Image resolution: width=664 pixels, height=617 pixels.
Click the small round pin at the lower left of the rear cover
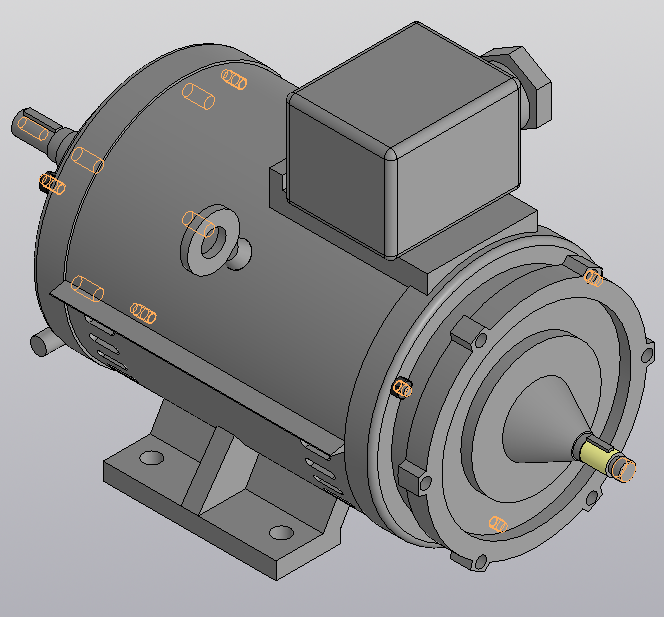tap(46, 341)
